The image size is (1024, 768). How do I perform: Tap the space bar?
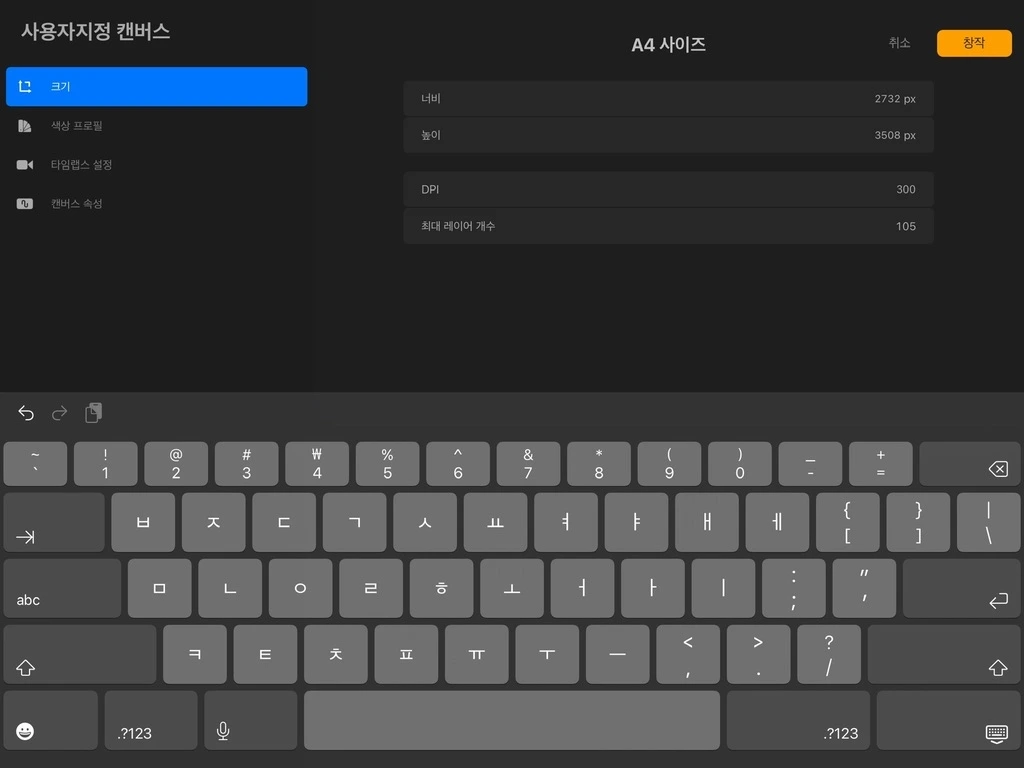(x=512, y=720)
